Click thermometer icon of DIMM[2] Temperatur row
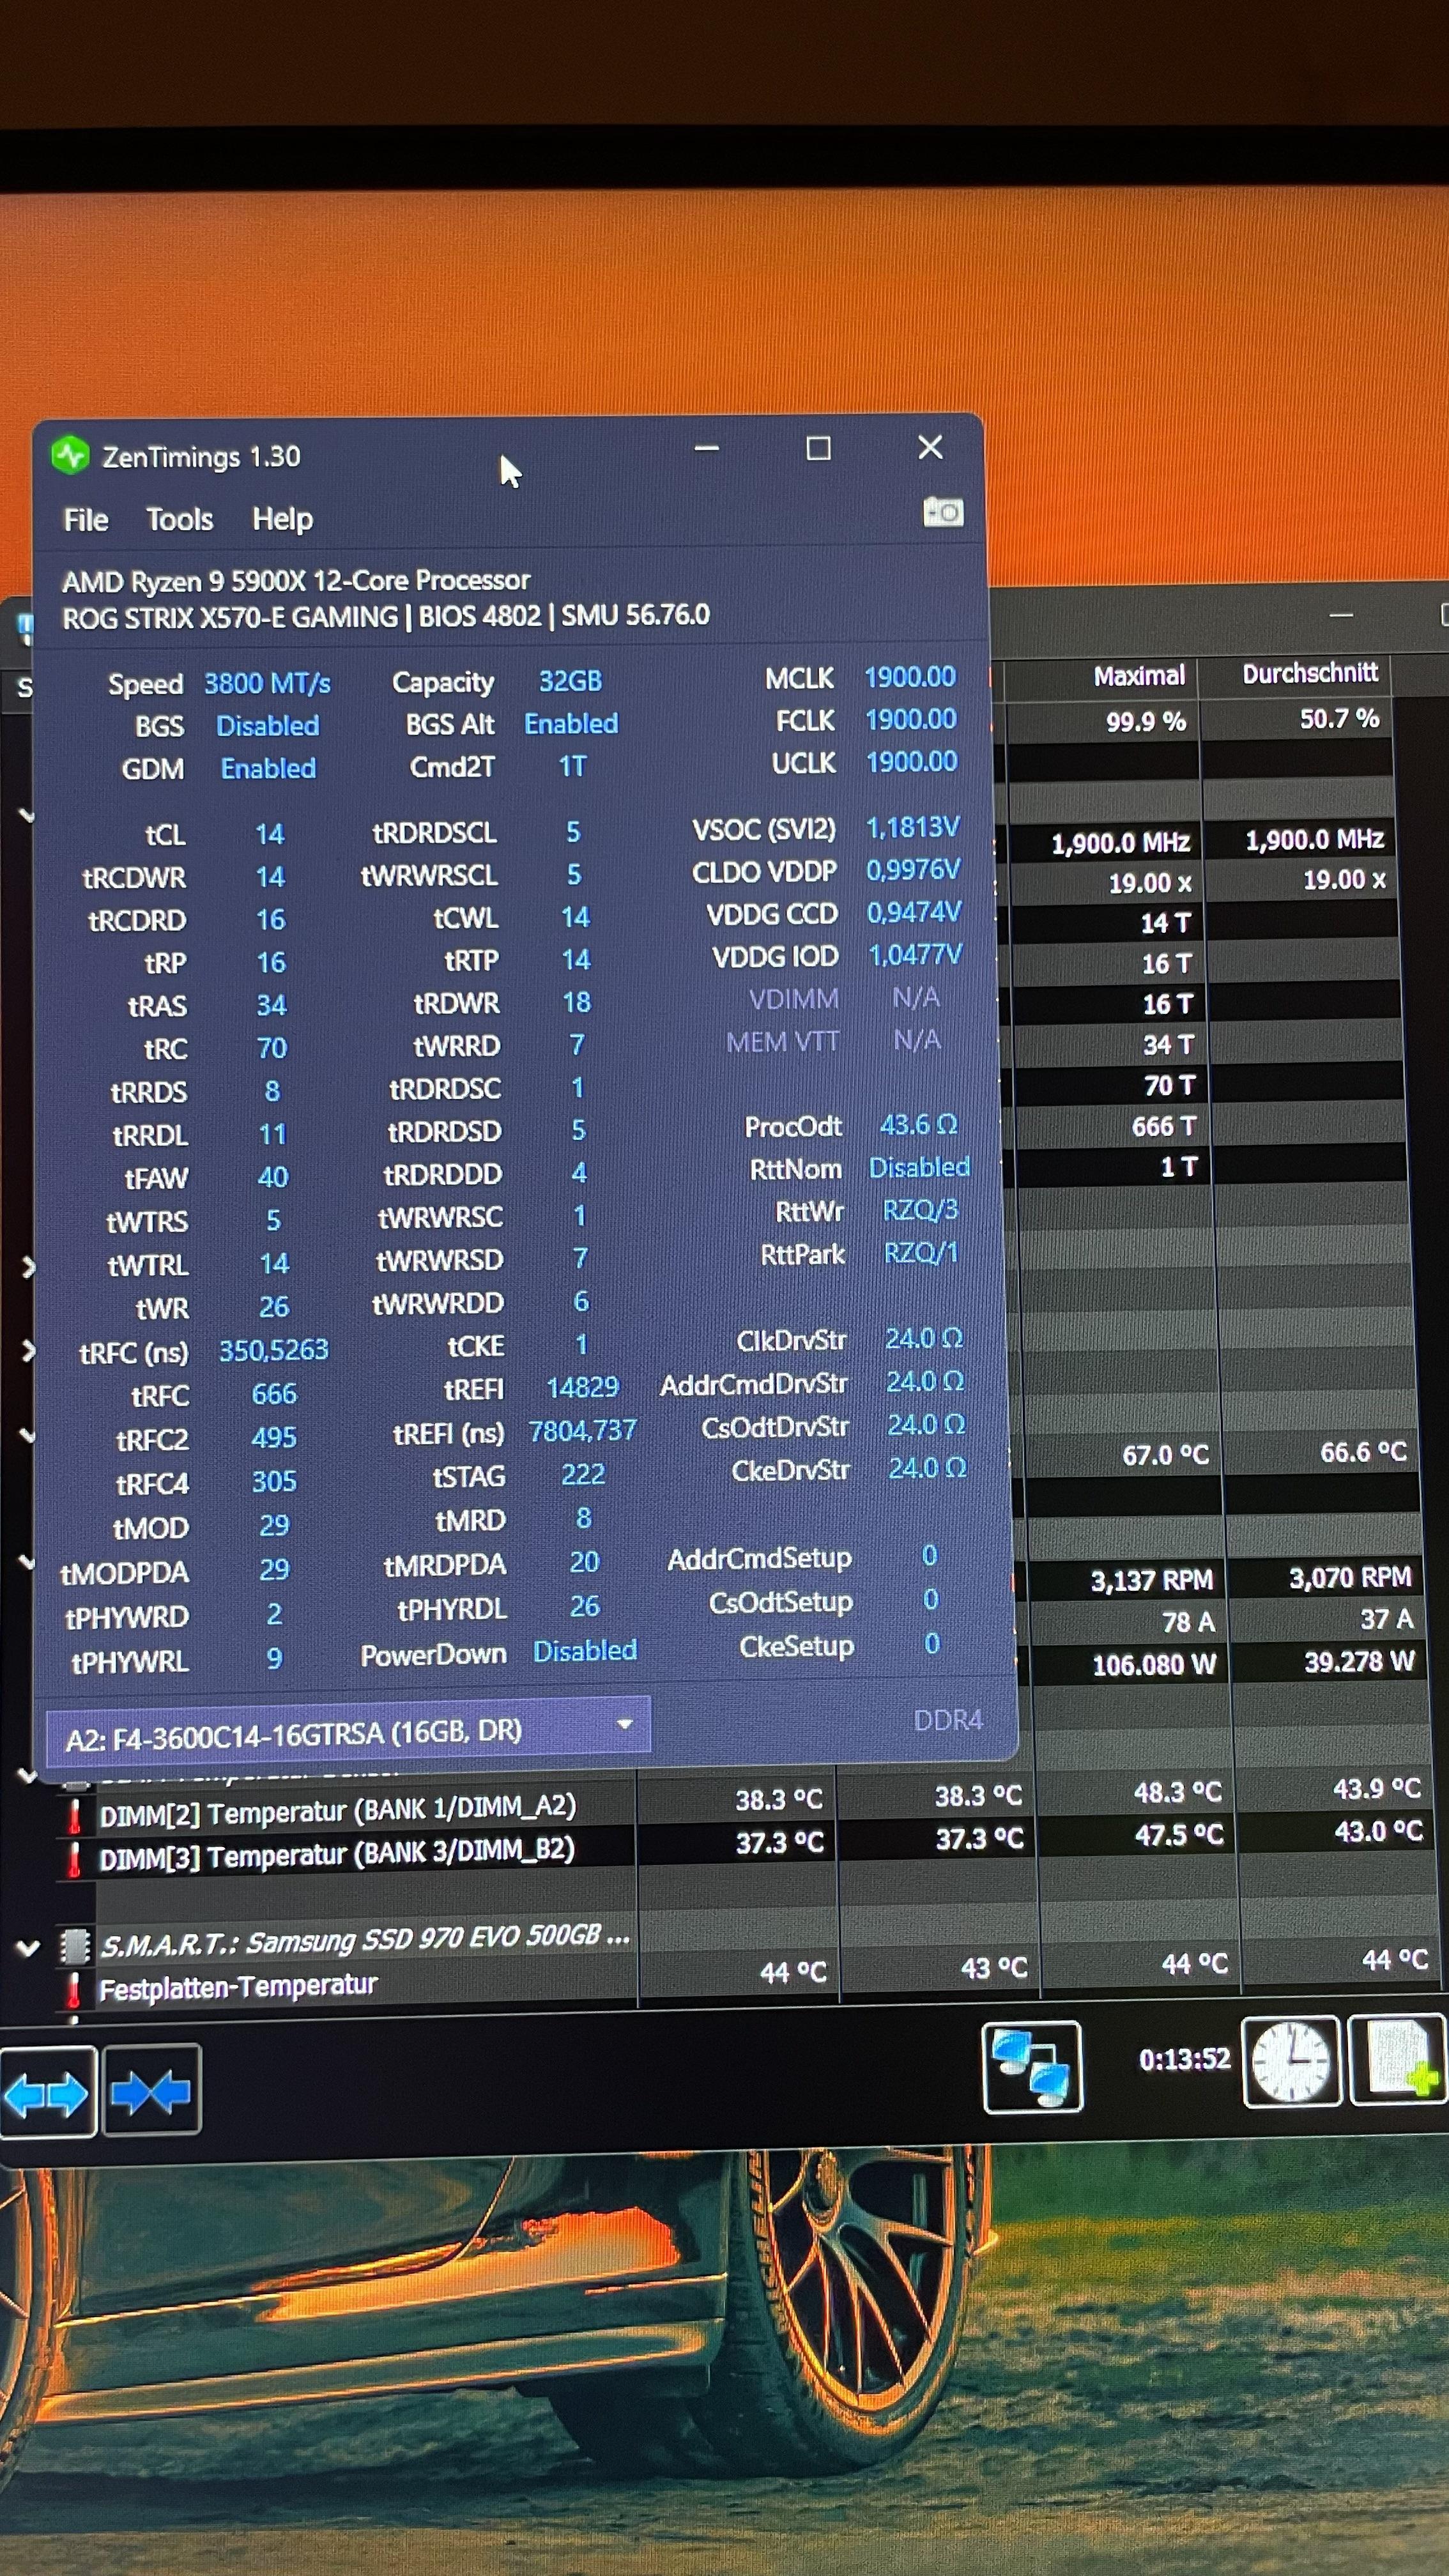 pyautogui.click(x=74, y=1816)
